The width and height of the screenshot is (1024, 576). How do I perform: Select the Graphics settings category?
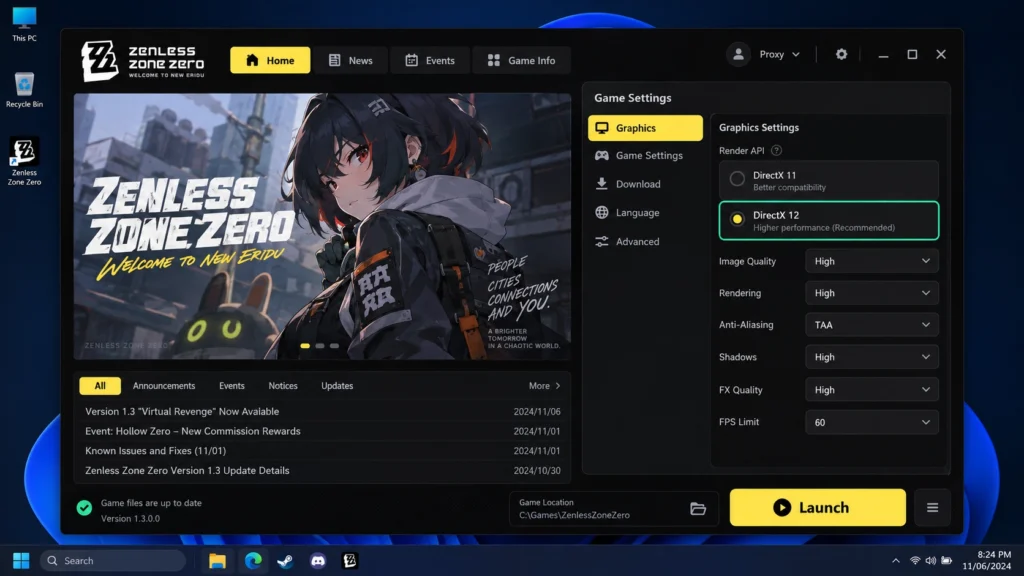[x=645, y=128]
